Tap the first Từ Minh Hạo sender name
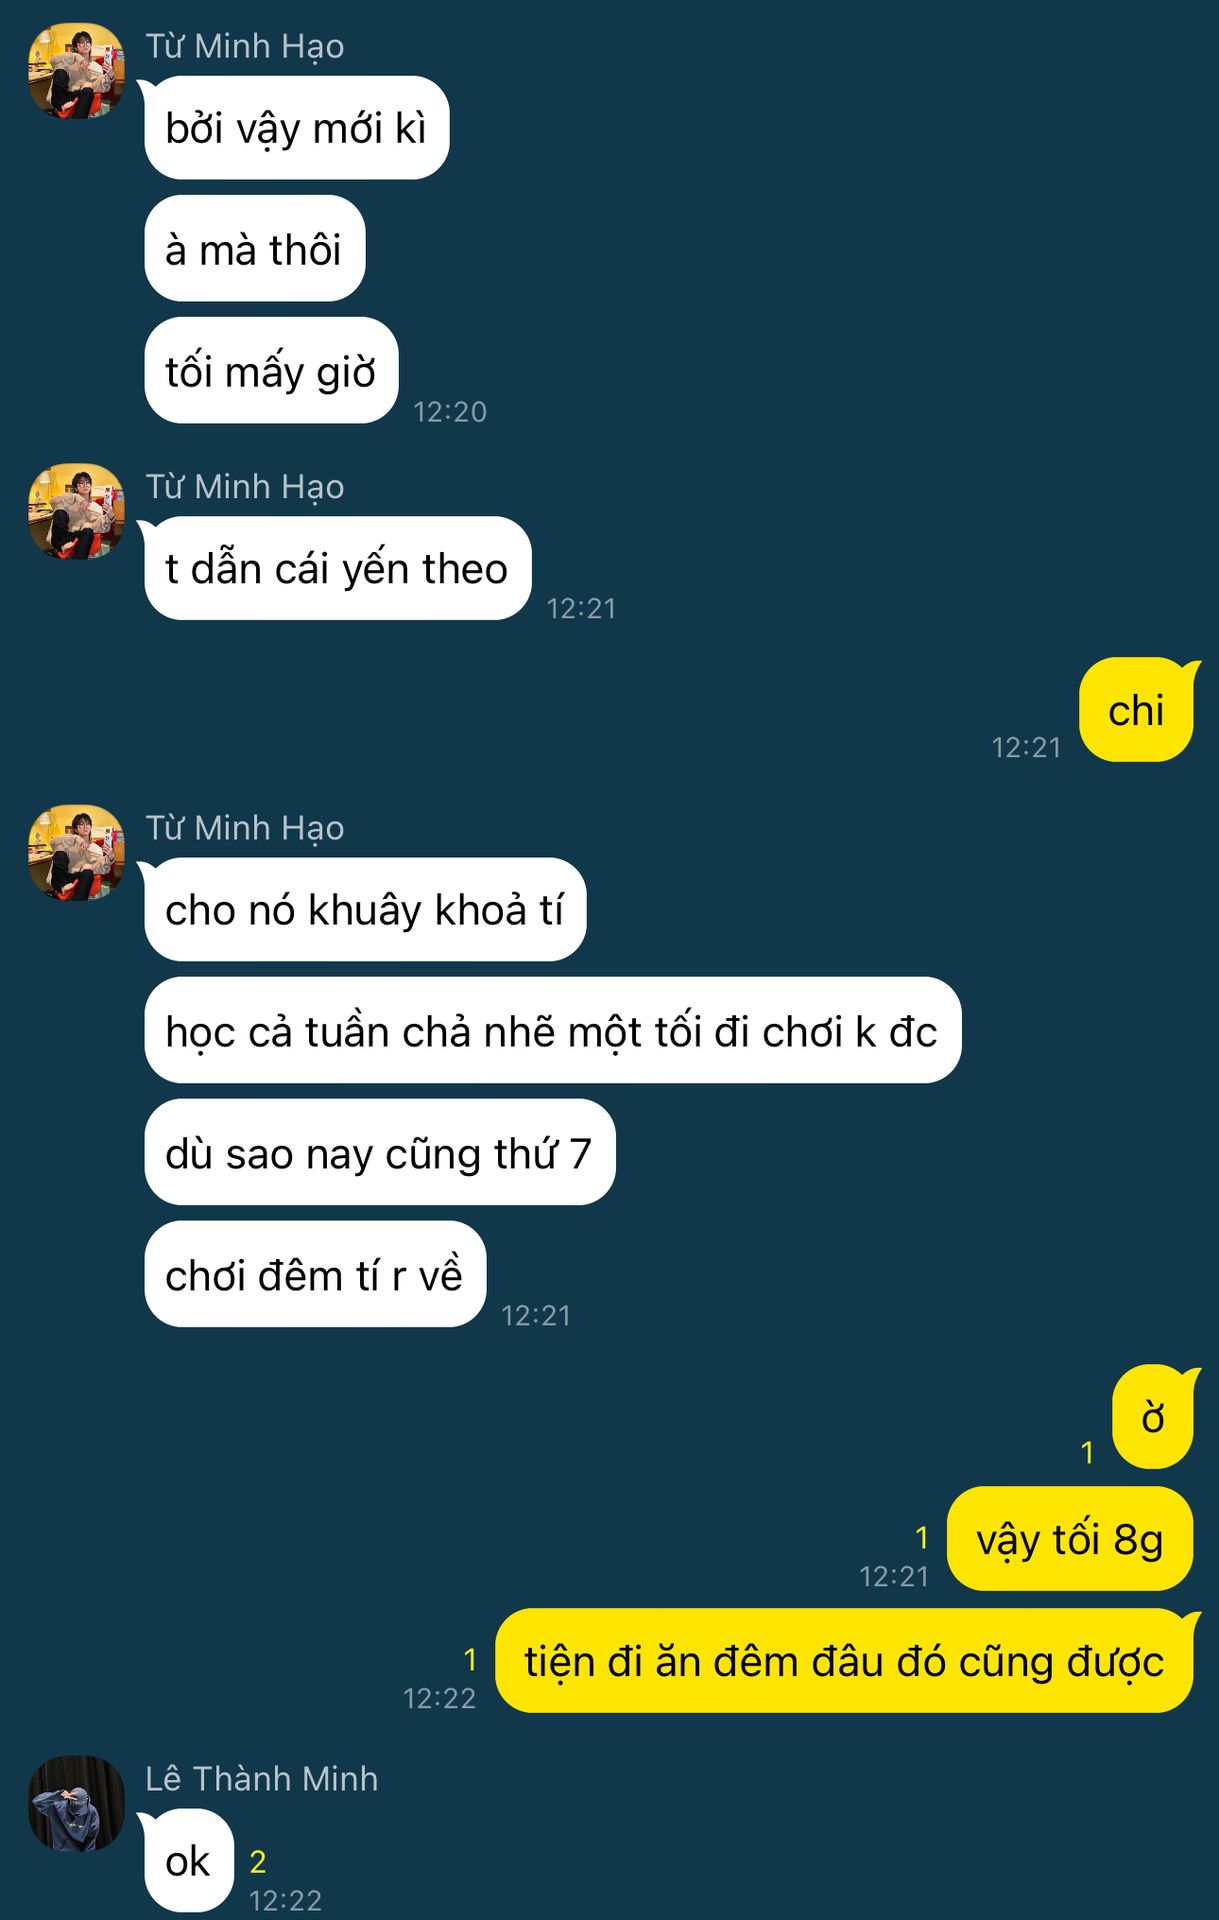This screenshot has width=1219, height=1920. [x=245, y=46]
